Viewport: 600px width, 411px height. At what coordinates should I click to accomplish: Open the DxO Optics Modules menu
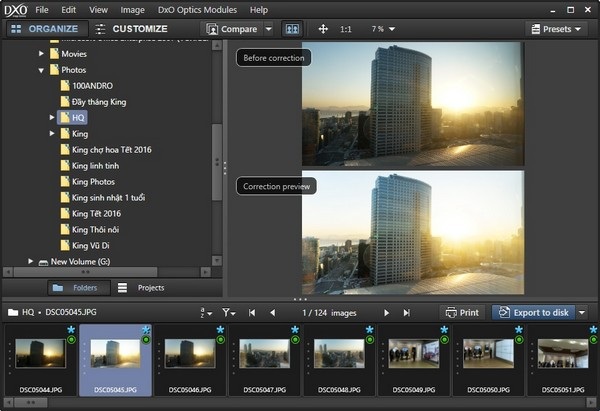tap(197, 10)
